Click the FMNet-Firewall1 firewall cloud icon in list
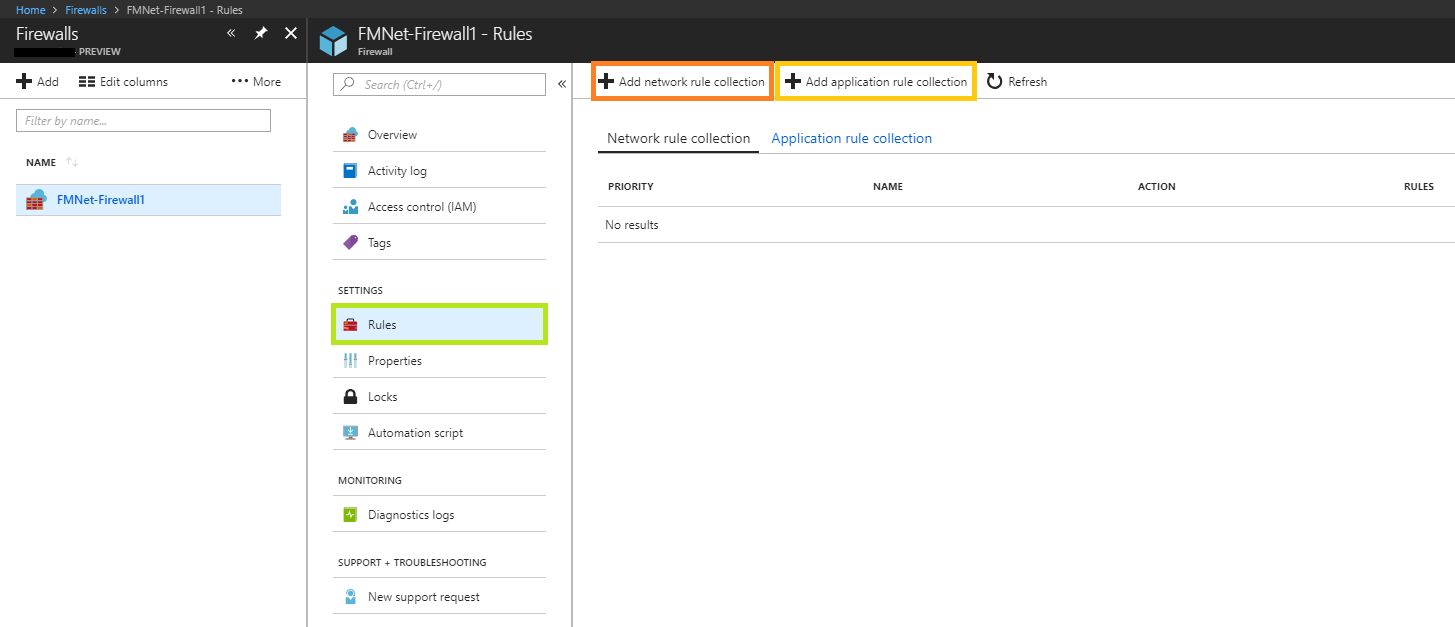Image resolution: width=1455 pixels, height=627 pixels. (x=36, y=199)
